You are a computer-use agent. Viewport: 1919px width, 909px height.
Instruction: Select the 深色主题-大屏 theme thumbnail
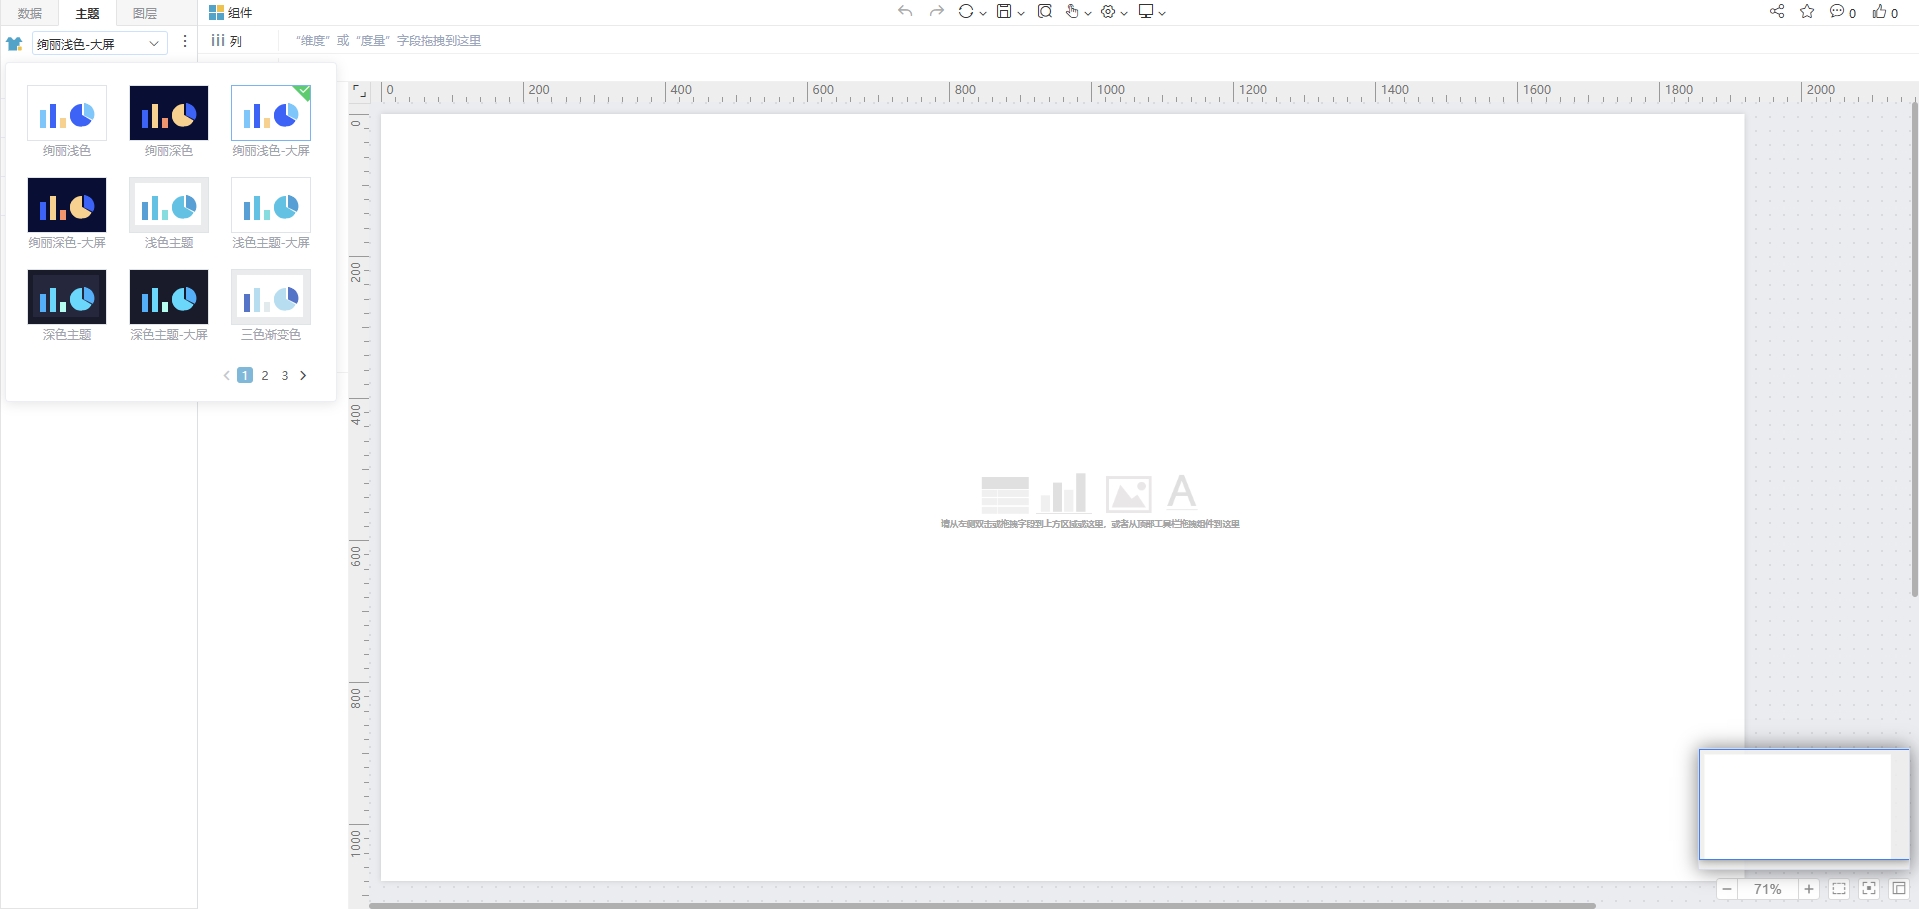point(169,297)
